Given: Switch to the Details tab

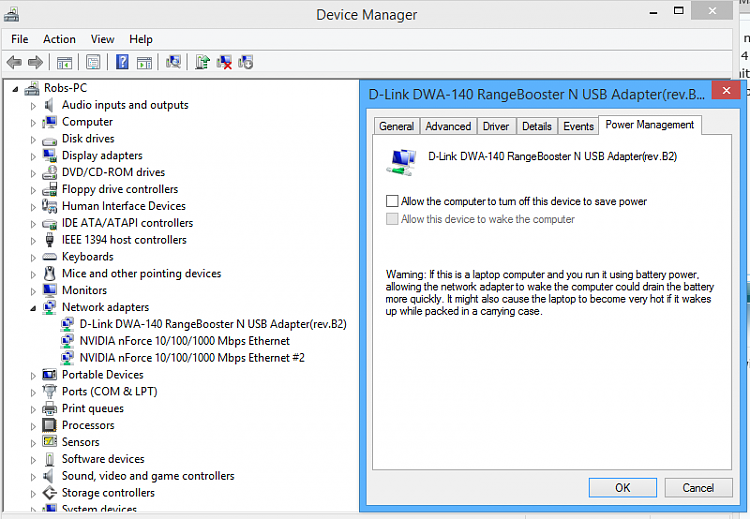Looking at the screenshot, I should point(537,126).
